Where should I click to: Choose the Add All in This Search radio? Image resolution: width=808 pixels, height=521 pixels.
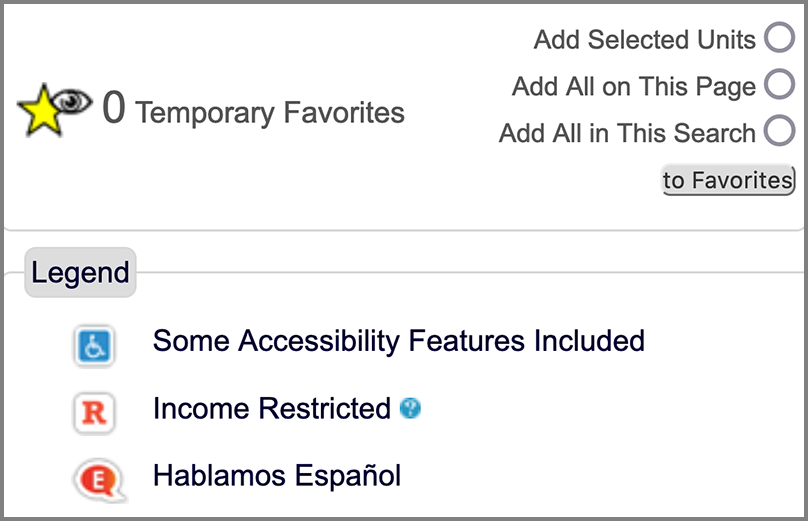coord(779,130)
